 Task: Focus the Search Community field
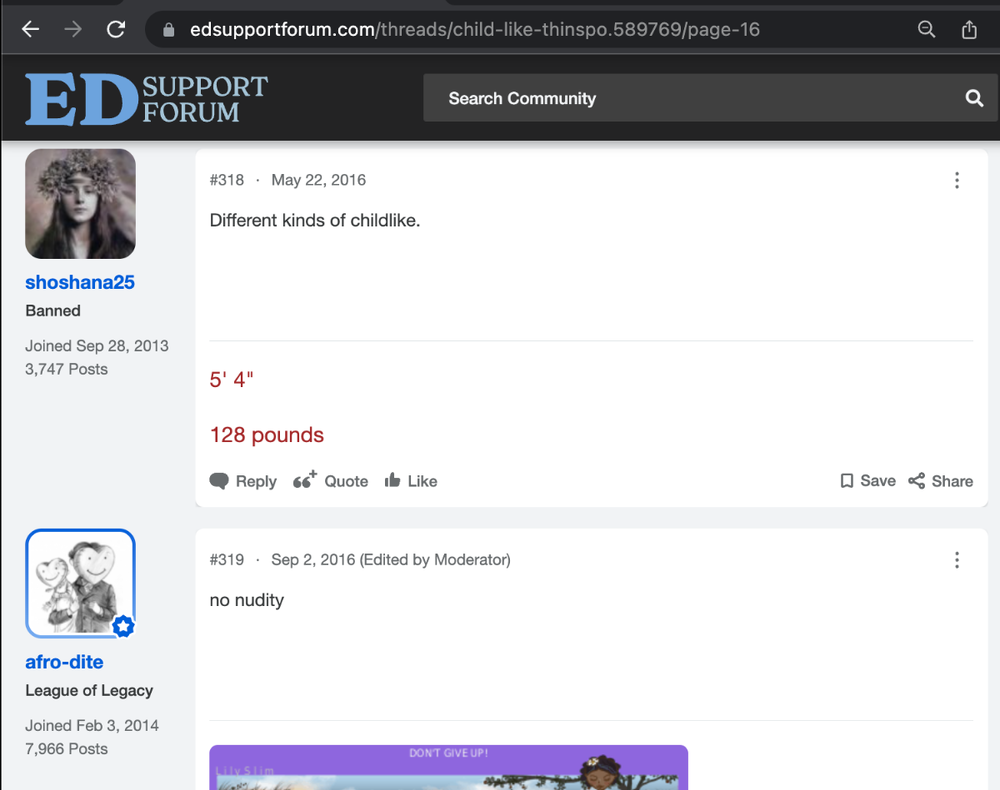click(x=710, y=98)
